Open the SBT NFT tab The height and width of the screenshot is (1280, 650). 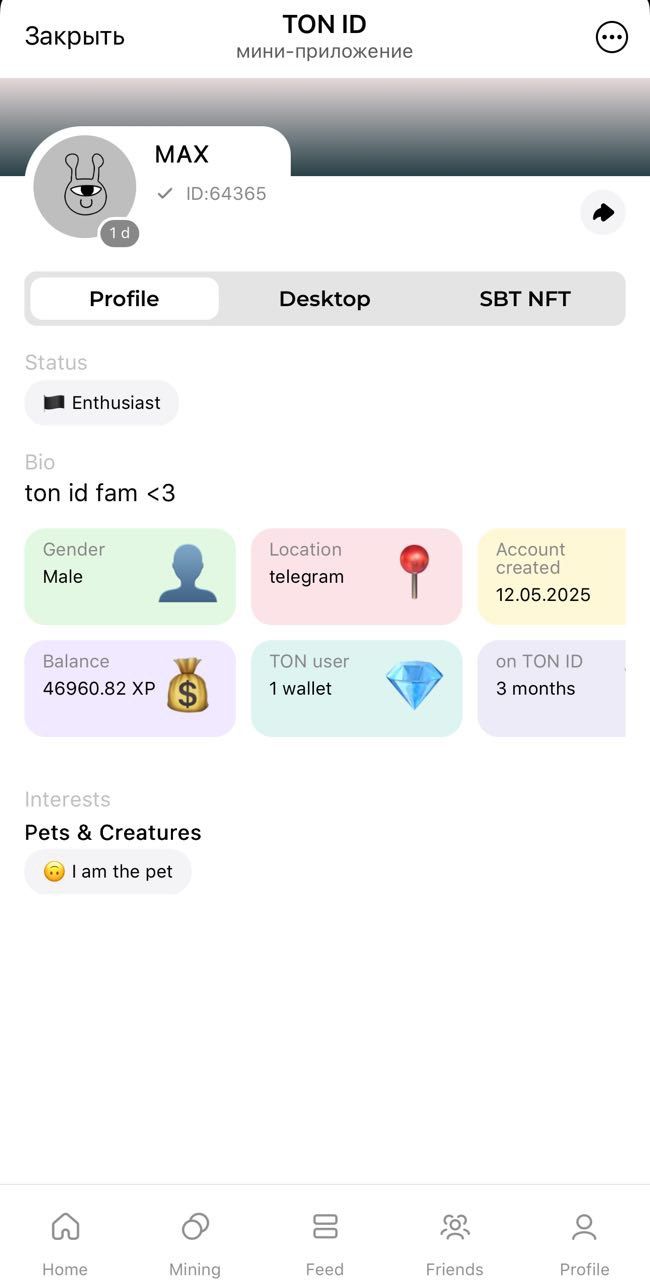525,298
